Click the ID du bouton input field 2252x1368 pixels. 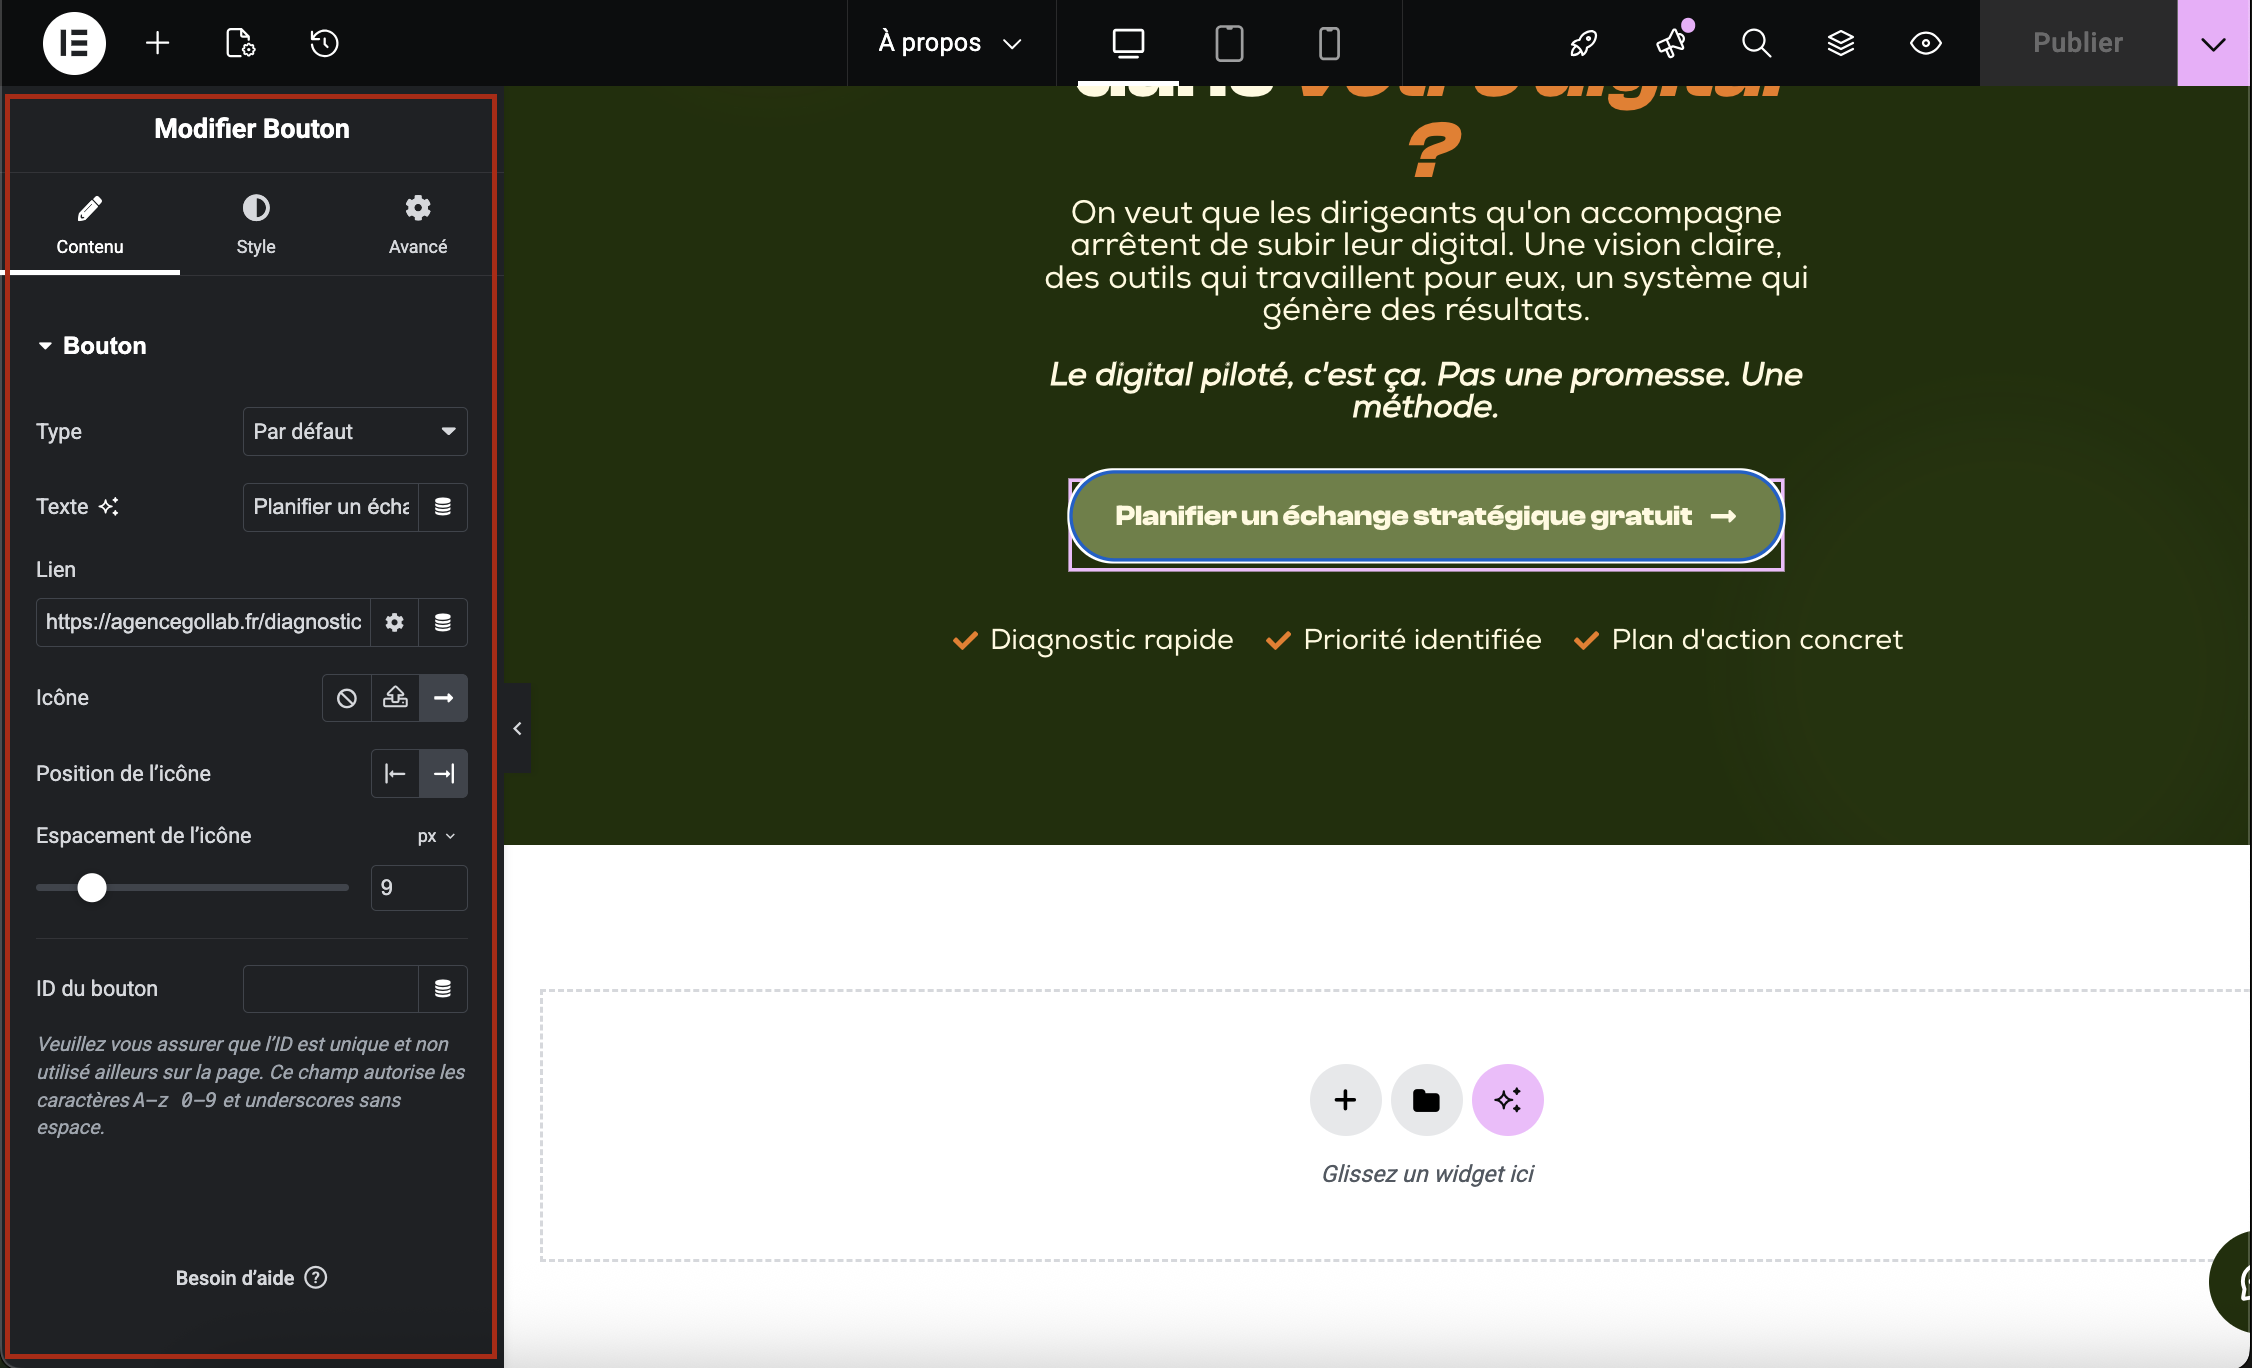click(x=331, y=989)
